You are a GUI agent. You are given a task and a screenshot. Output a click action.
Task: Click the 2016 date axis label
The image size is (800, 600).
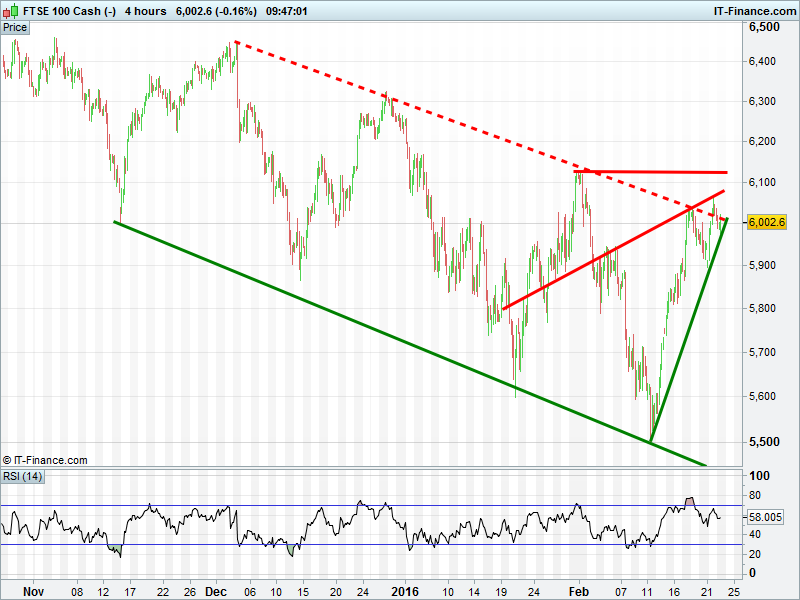[405, 592]
